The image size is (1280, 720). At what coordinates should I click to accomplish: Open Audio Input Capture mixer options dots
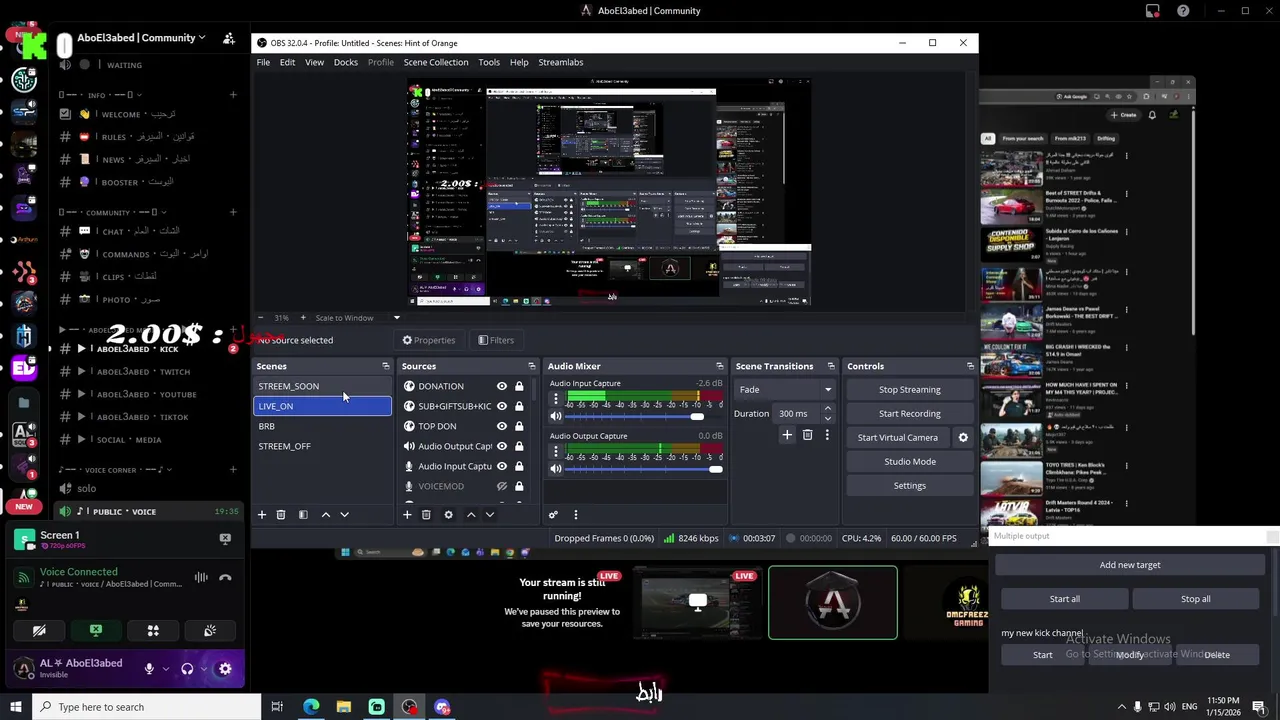point(556,400)
